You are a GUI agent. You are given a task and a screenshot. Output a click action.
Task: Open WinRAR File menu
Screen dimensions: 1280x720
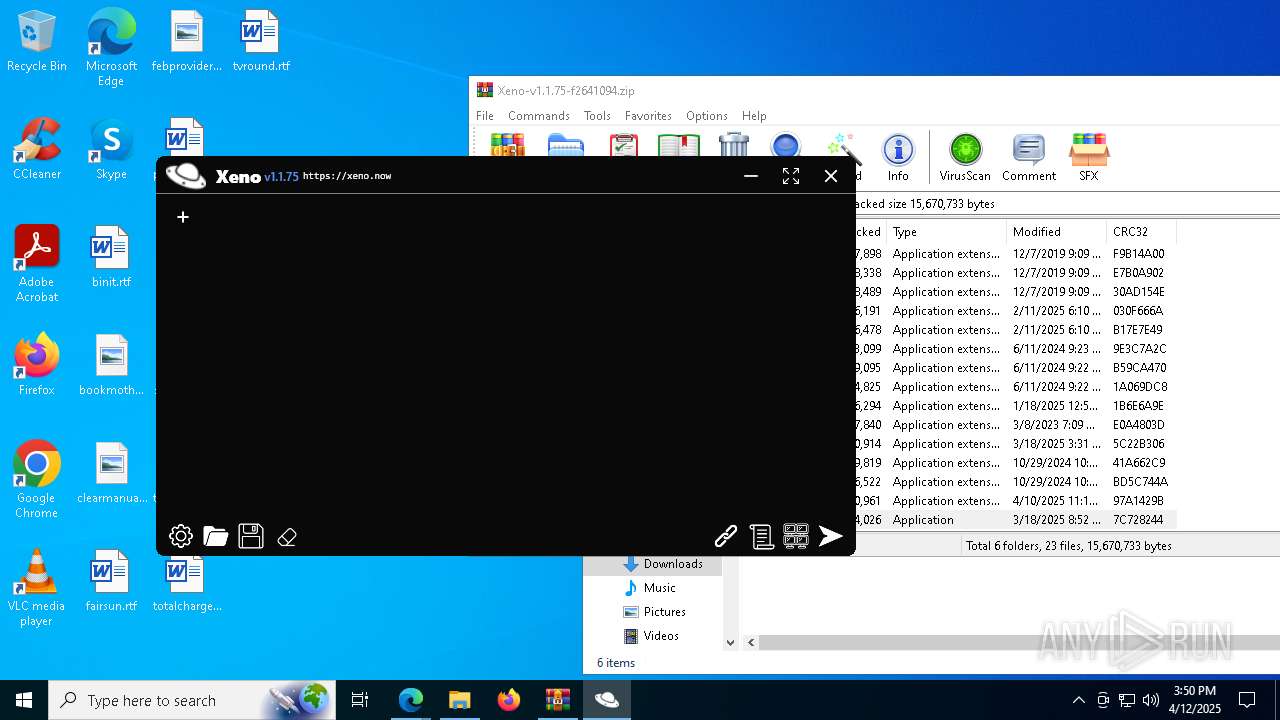485,116
